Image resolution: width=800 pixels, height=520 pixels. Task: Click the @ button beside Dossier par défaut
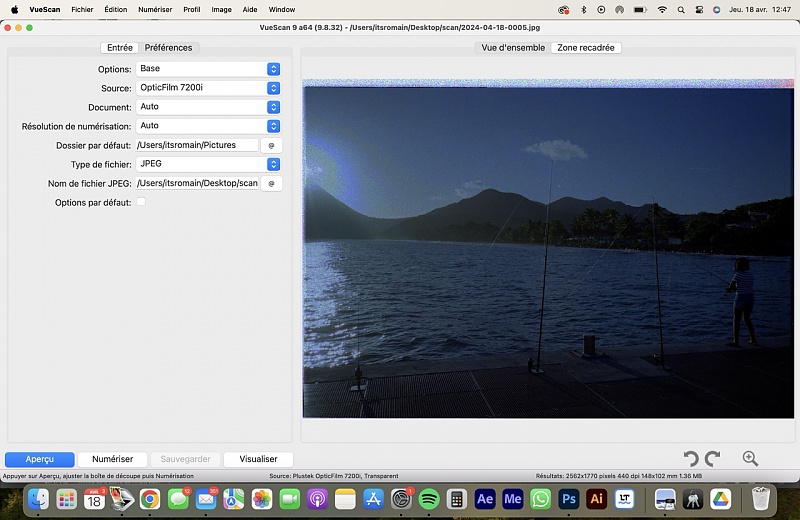point(271,145)
